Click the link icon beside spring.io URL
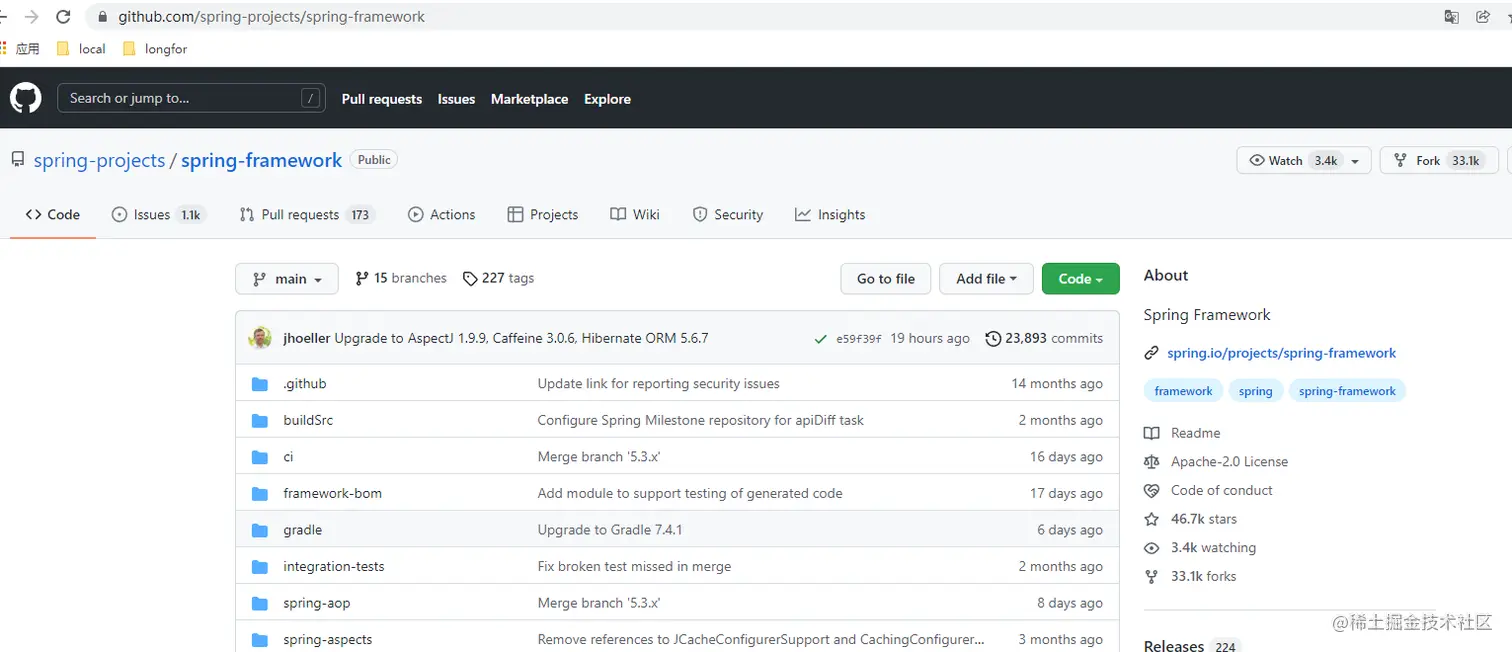The height and width of the screenshot is (652, 1512). click(x=1151, y=353)
